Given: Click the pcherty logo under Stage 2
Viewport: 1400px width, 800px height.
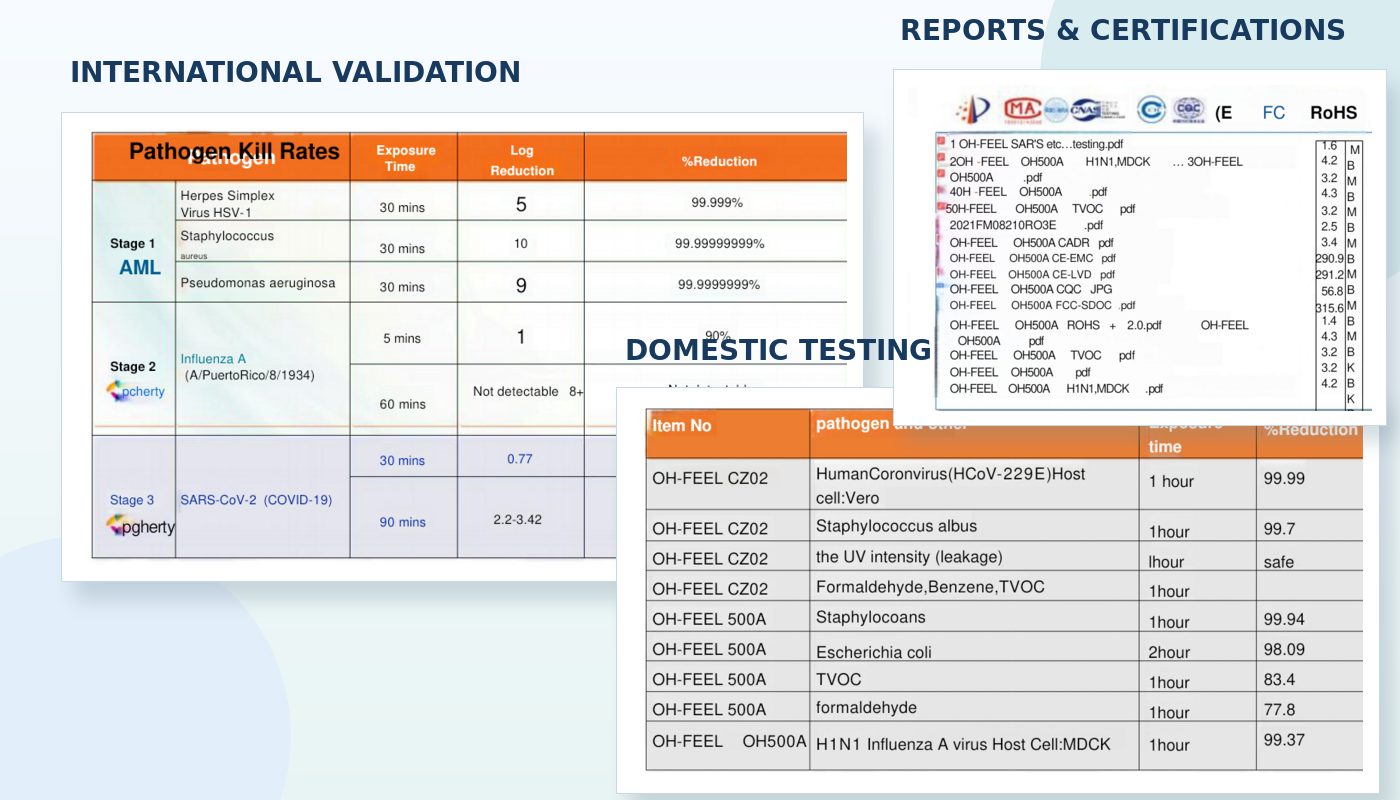Looking at the screenshot, I should tap(136, 391).
